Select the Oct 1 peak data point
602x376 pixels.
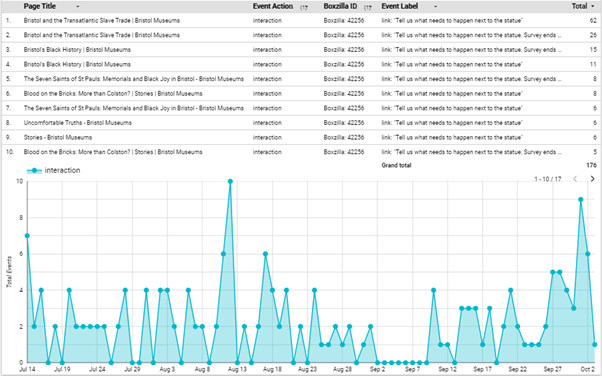pos(581,199)
